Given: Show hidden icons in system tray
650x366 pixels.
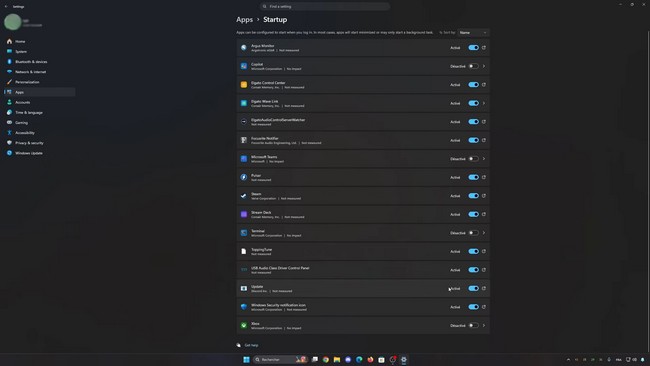Looking at the screenshot, I should tap(568, 359).
